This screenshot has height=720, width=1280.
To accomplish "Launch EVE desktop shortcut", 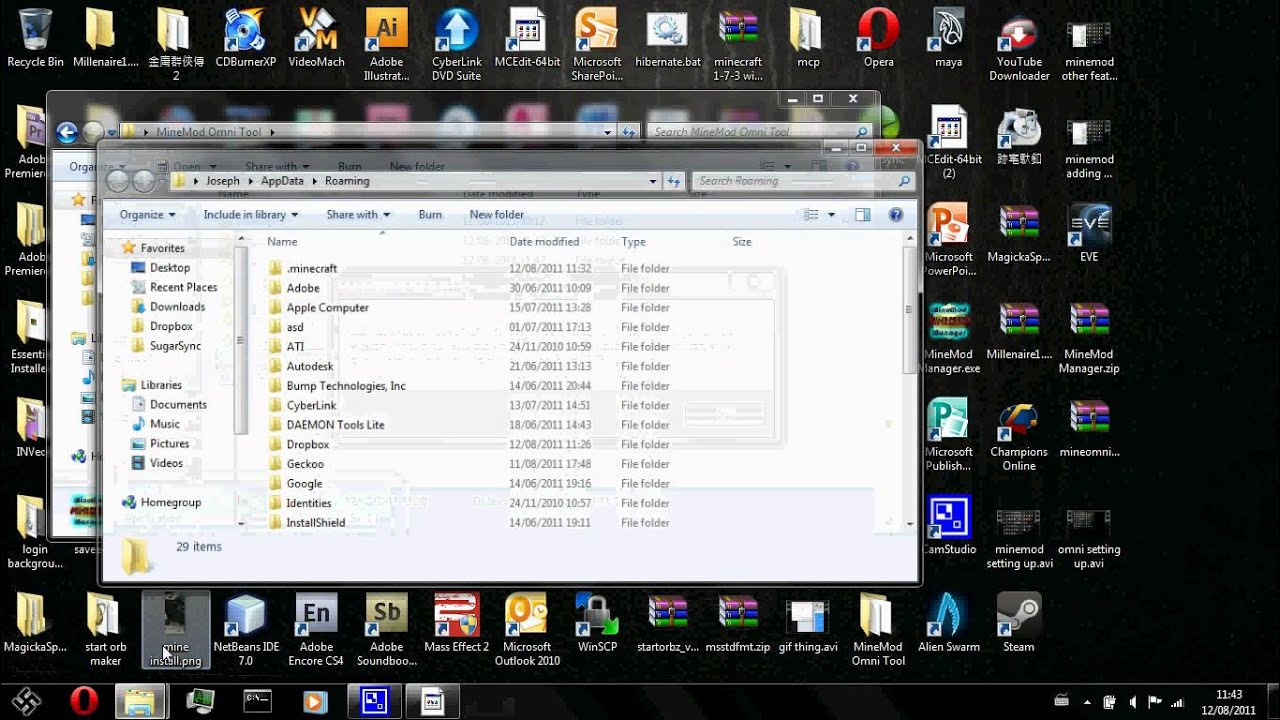I will [1089, 234].
